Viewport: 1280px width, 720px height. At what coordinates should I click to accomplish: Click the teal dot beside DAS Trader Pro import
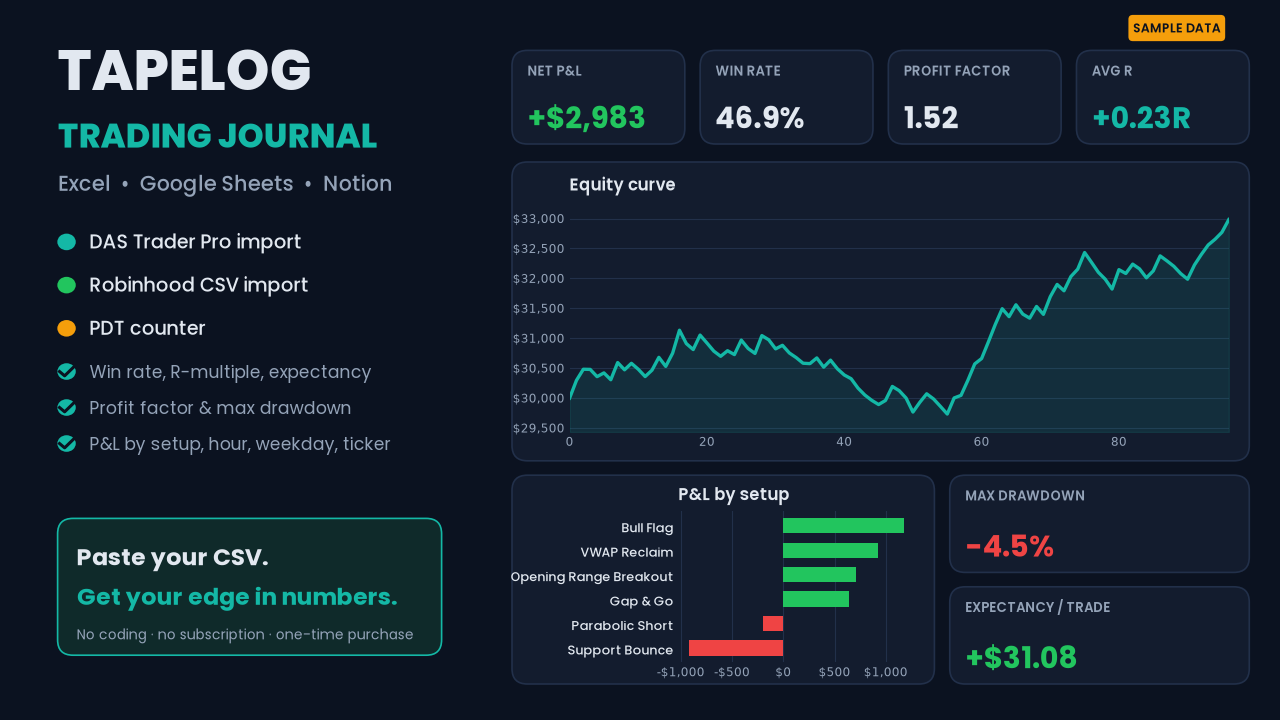67,242
